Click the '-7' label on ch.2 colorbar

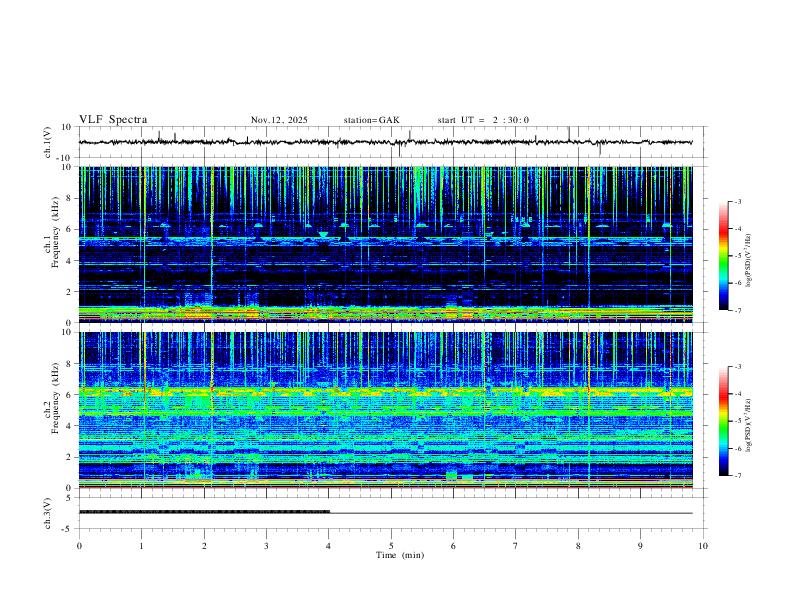737,476
